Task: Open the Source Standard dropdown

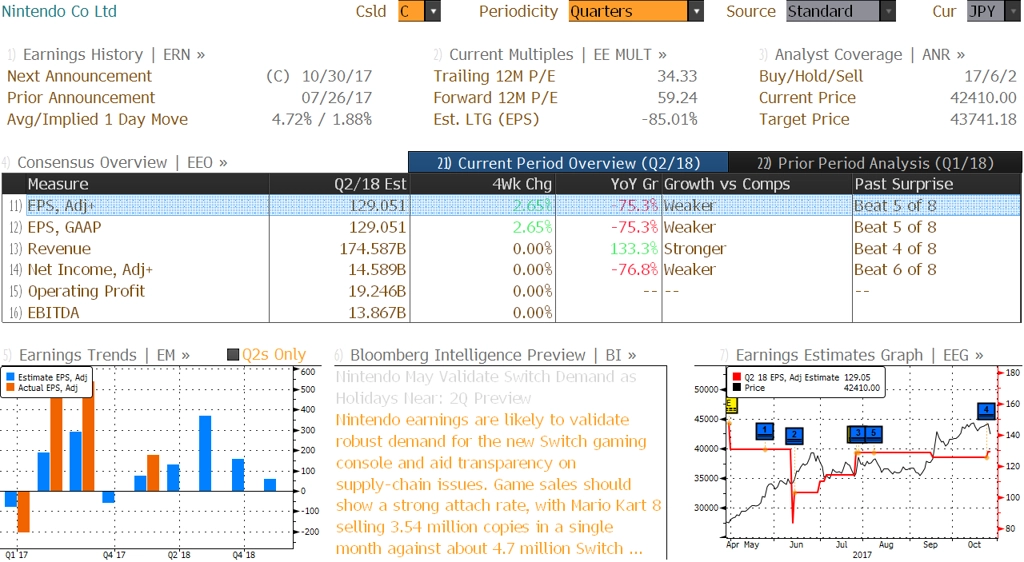Action: click(888, 11)
